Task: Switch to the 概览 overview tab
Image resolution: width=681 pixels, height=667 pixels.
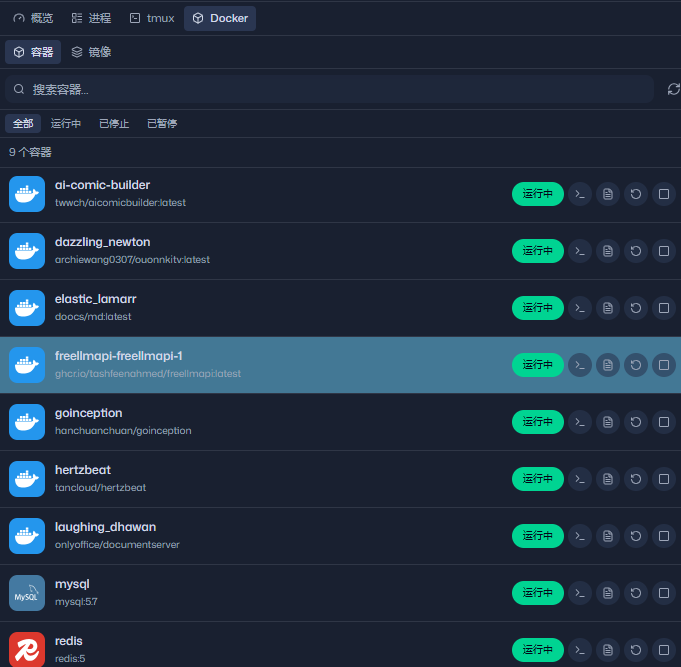Action: 33,18
